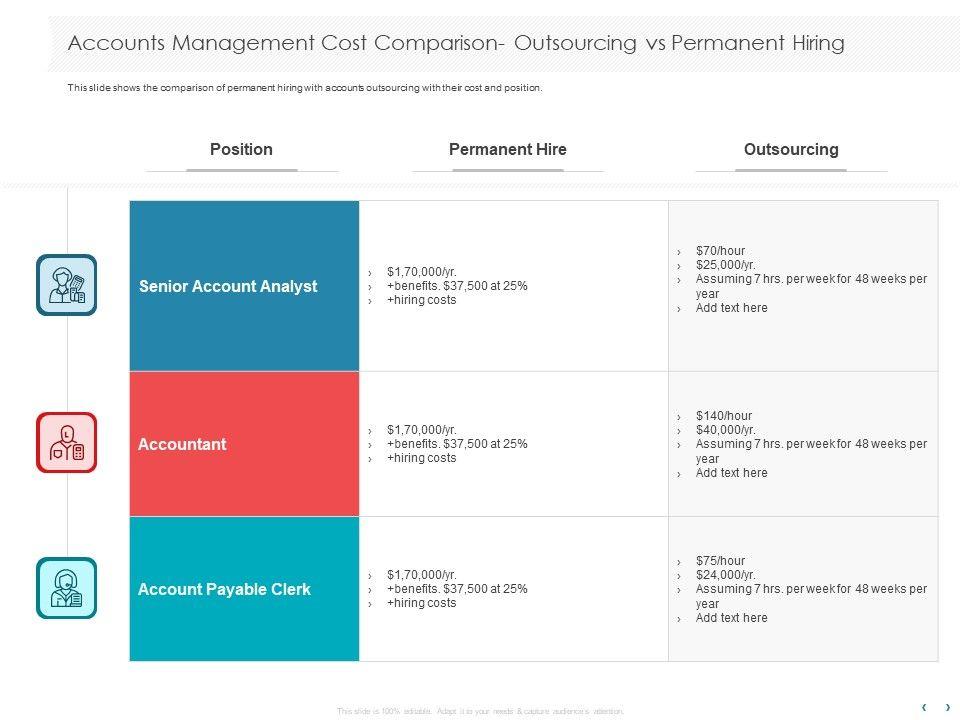Click the $75/hour Clerk outsourcing bullet

pyautogui.click(x=720, y=561)
